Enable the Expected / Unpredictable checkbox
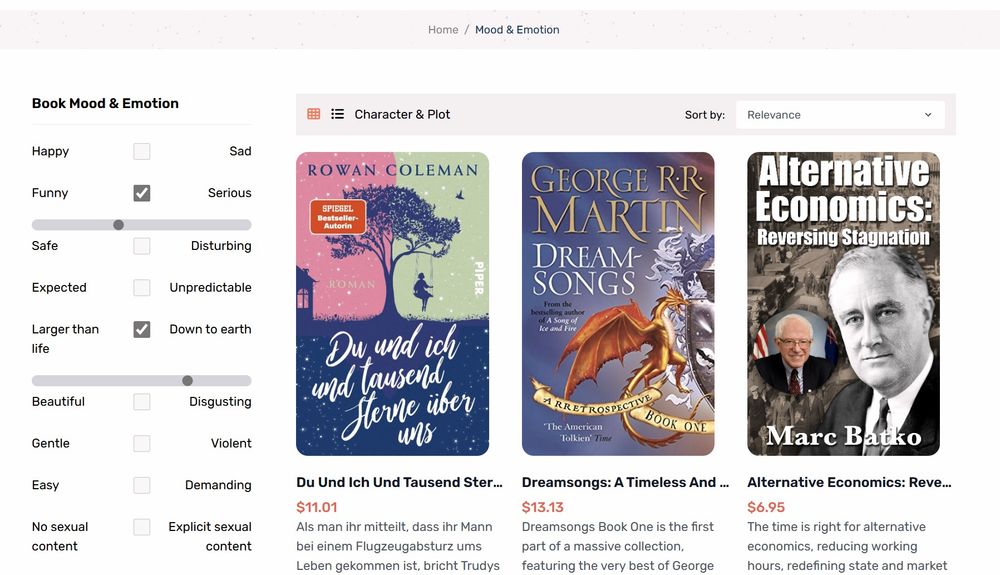The image size is (1000, 575). point(142,288)
